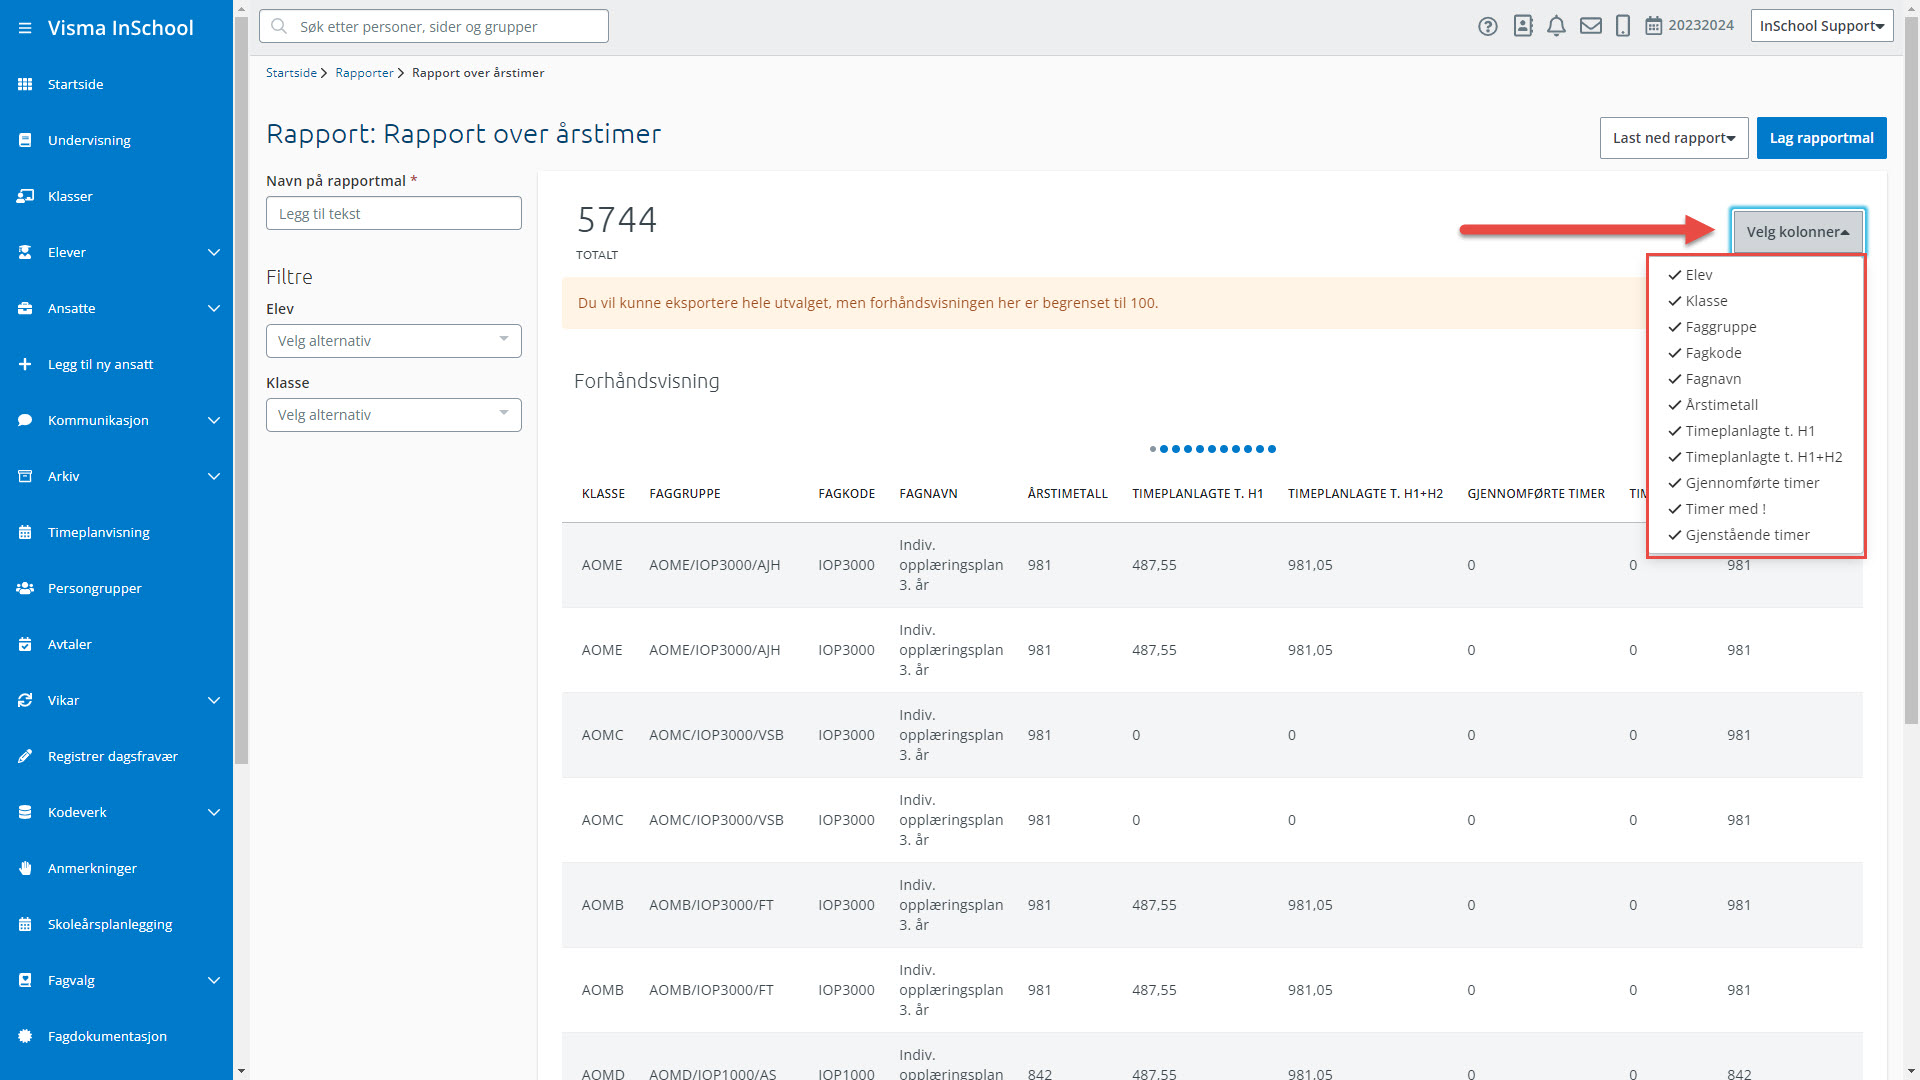
Task: Follow the Rapporter breadcrumb link
Action: (x=364, y=73)
